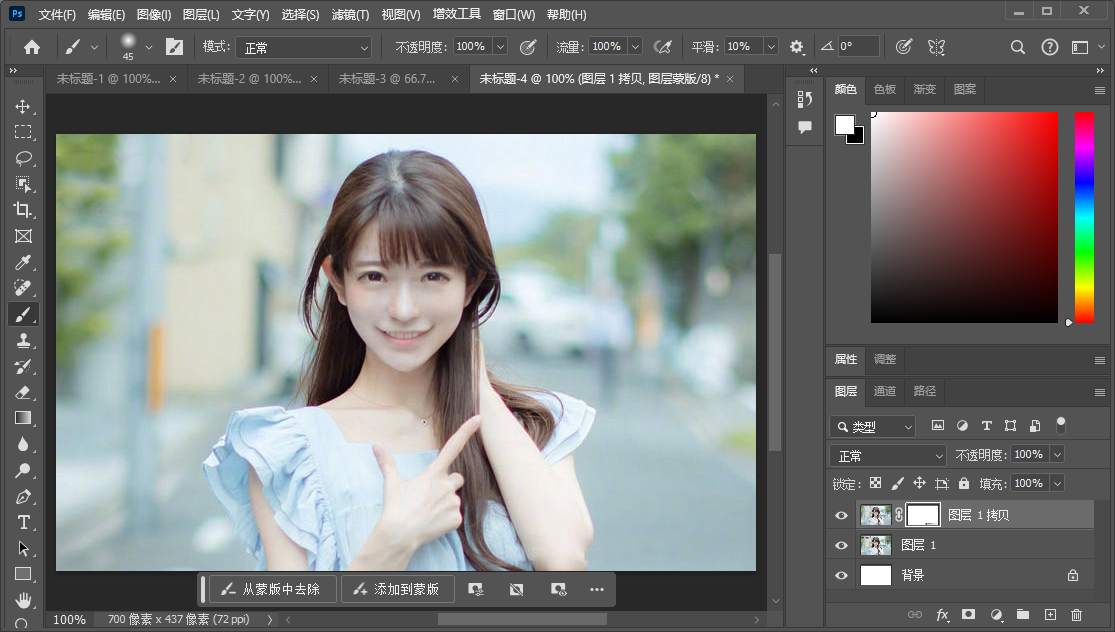Select the Eyedropper tool
1115x632 pixels.
click(x=23, y=262)
